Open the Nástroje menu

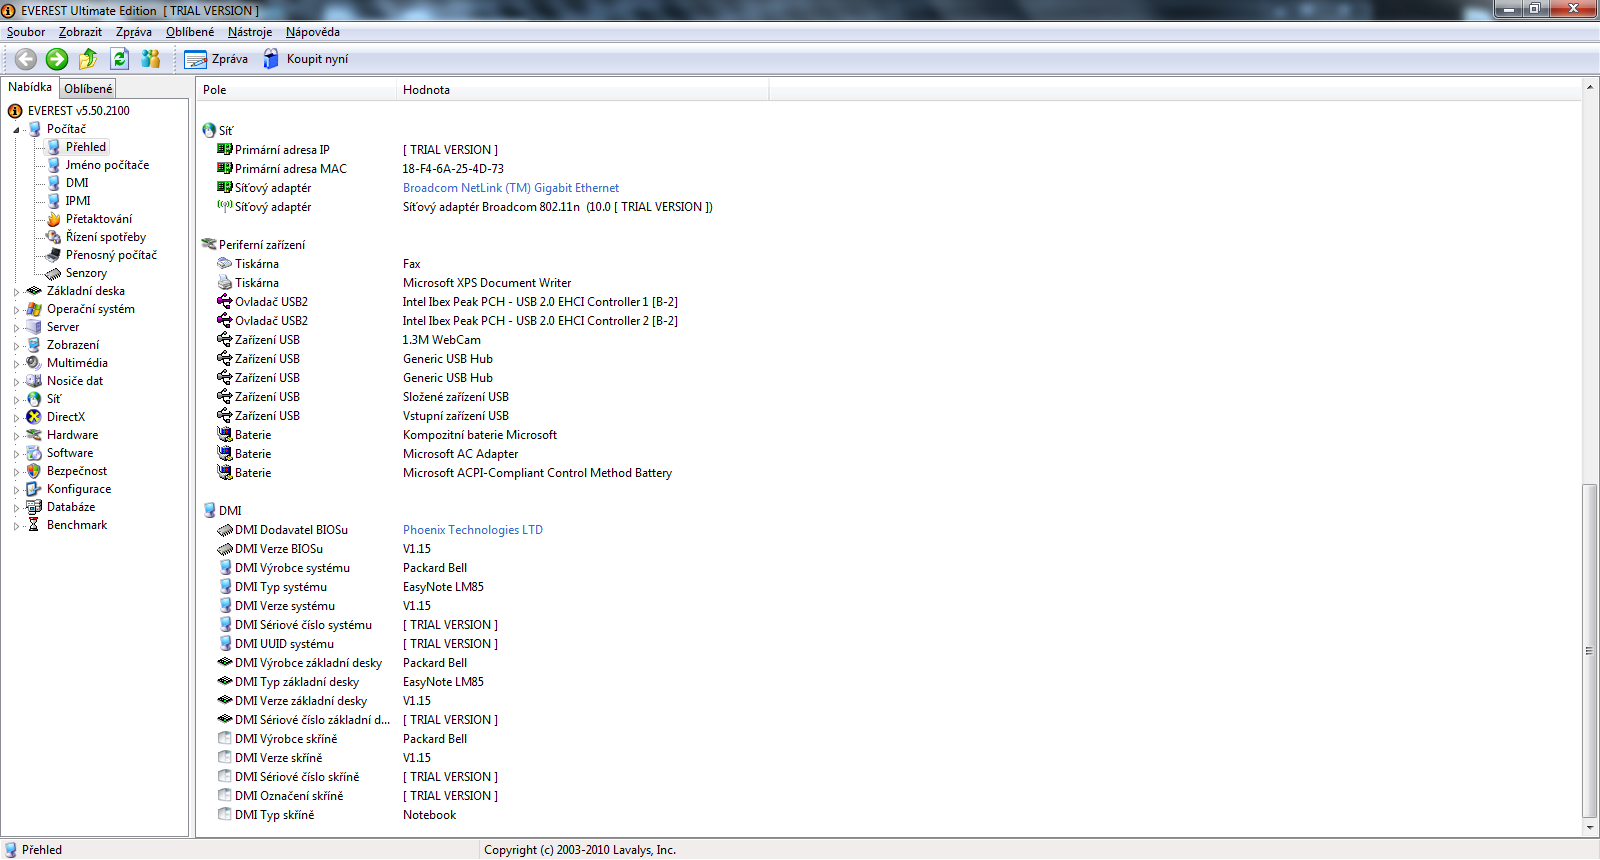(x=250, y=32)
